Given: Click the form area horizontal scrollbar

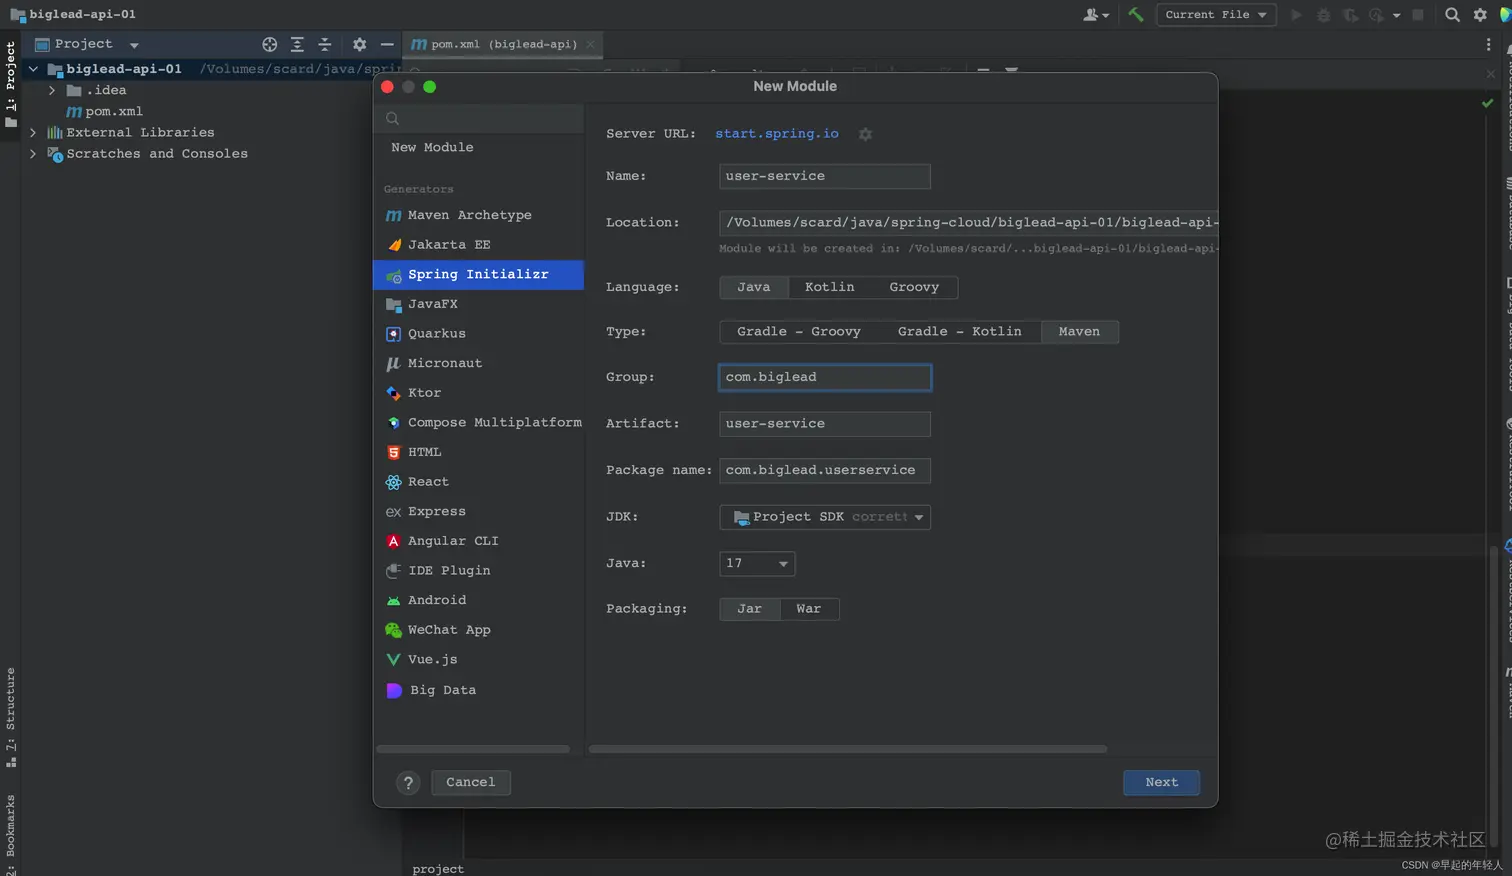Looking at the screenshot, I should [x=848, y=749].
